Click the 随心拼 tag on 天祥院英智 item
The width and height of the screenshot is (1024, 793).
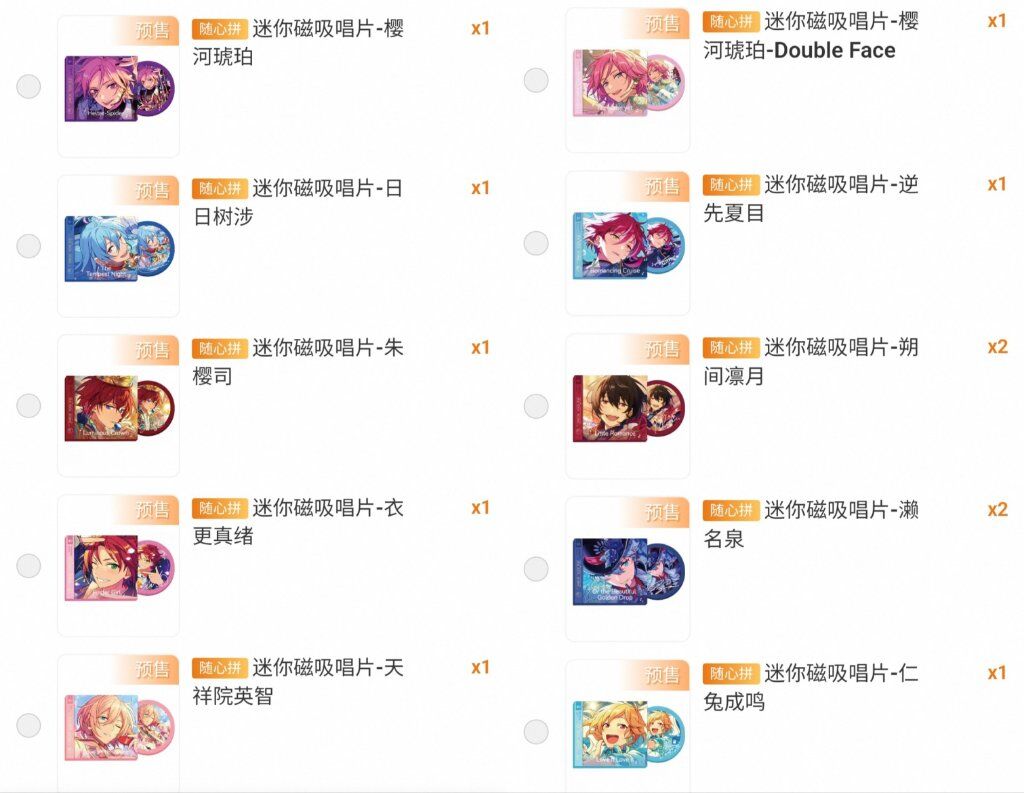point(220,668)
